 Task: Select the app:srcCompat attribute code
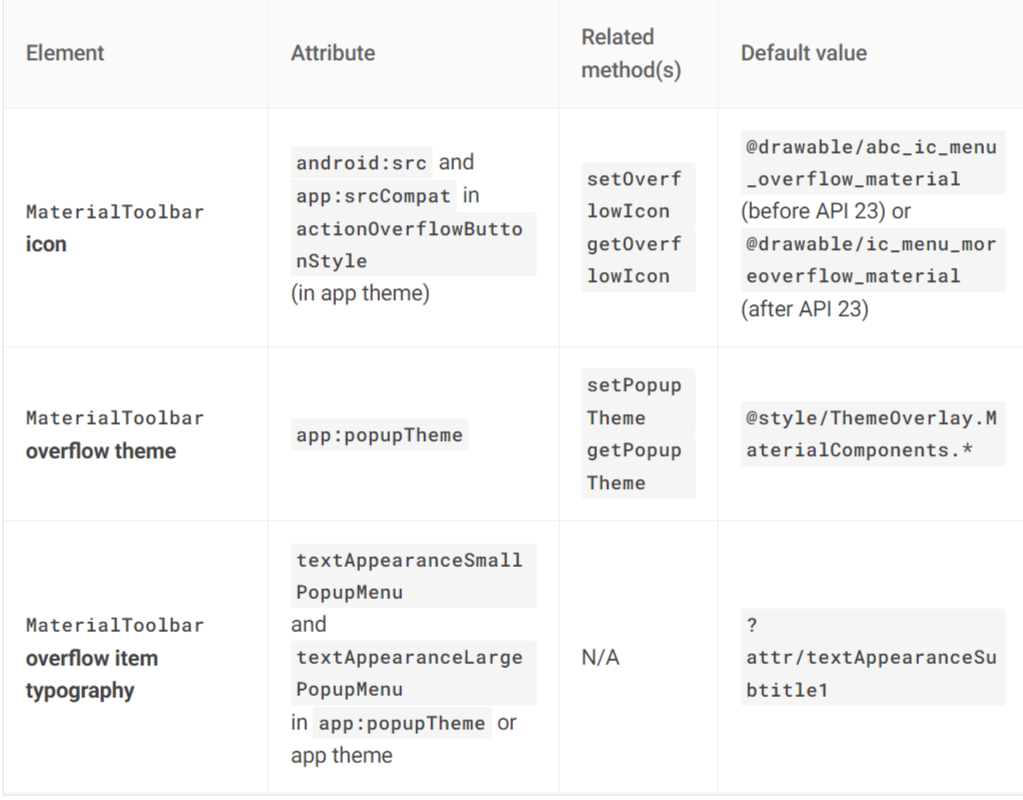[373, 196]
